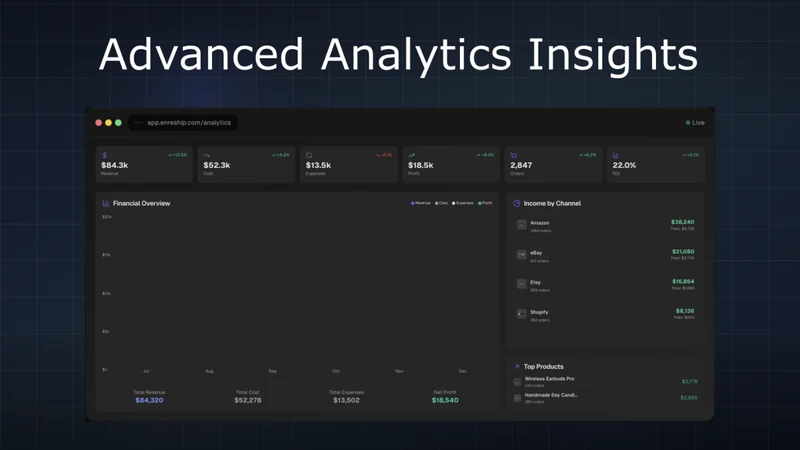Select the Amazon channel name
The image size is (800, 450).
point(540,223)
